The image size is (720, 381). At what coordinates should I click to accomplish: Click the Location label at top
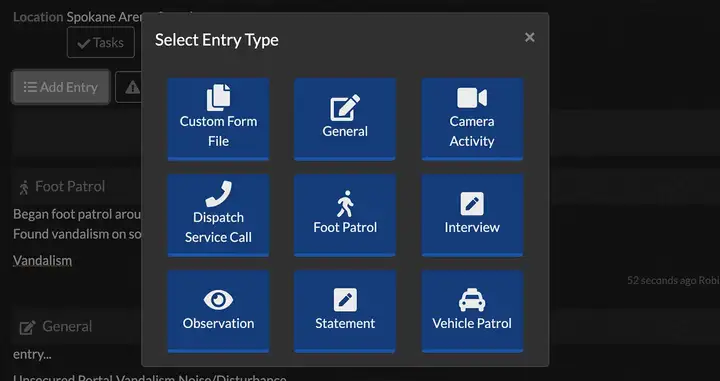click(x=38, y=17)
